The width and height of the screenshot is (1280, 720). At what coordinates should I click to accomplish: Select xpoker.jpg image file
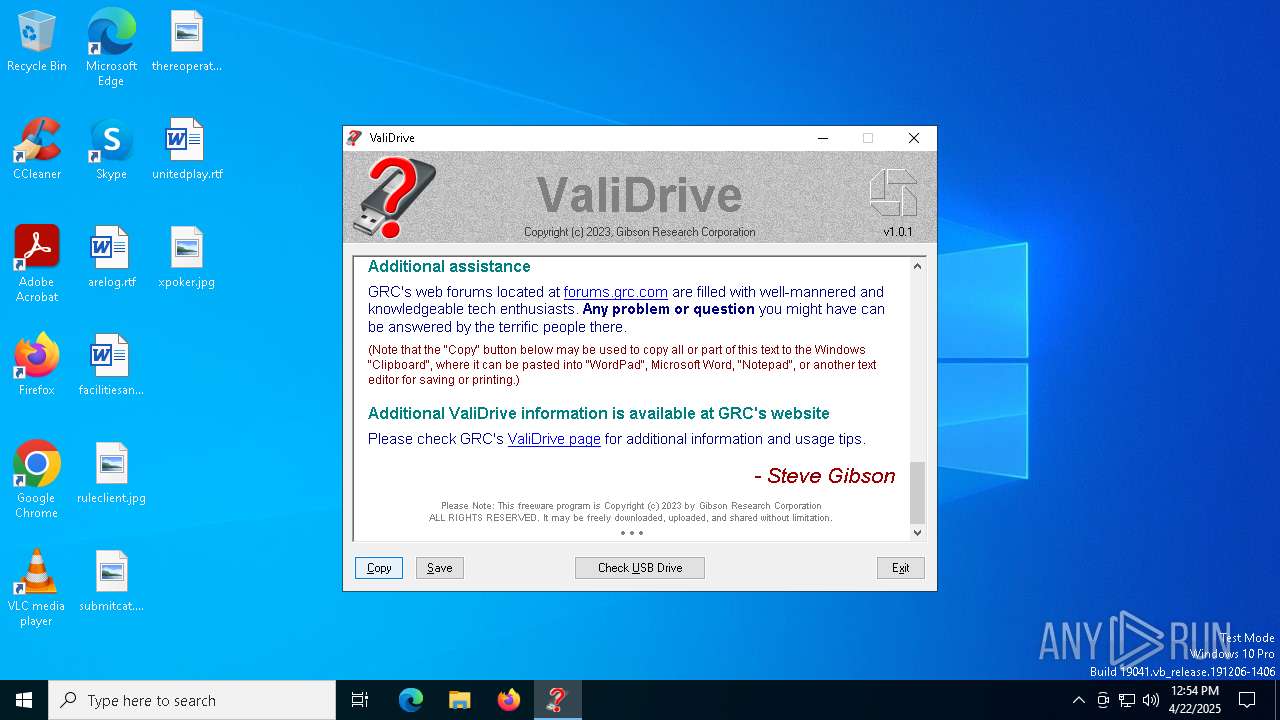[187, 258]
